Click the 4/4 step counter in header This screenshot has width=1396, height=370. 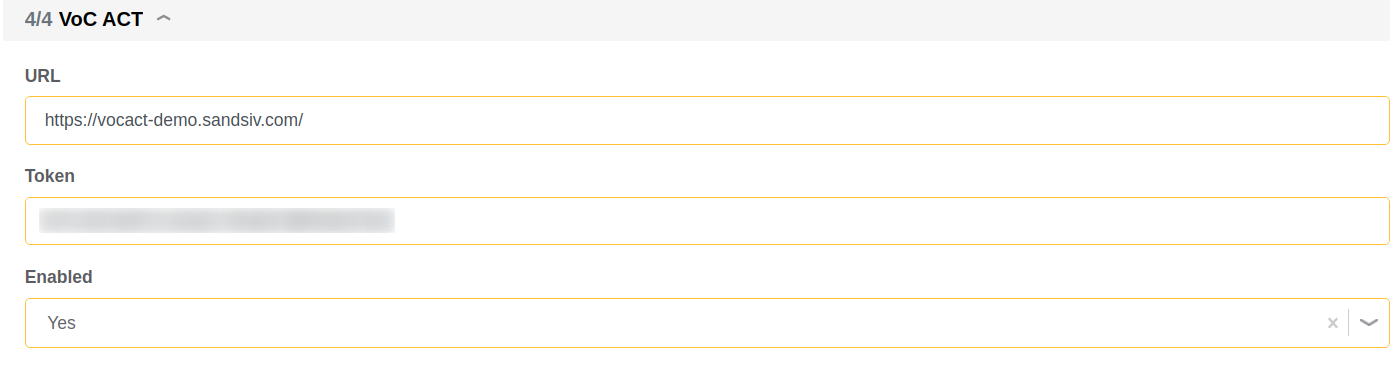click(39, 19)
